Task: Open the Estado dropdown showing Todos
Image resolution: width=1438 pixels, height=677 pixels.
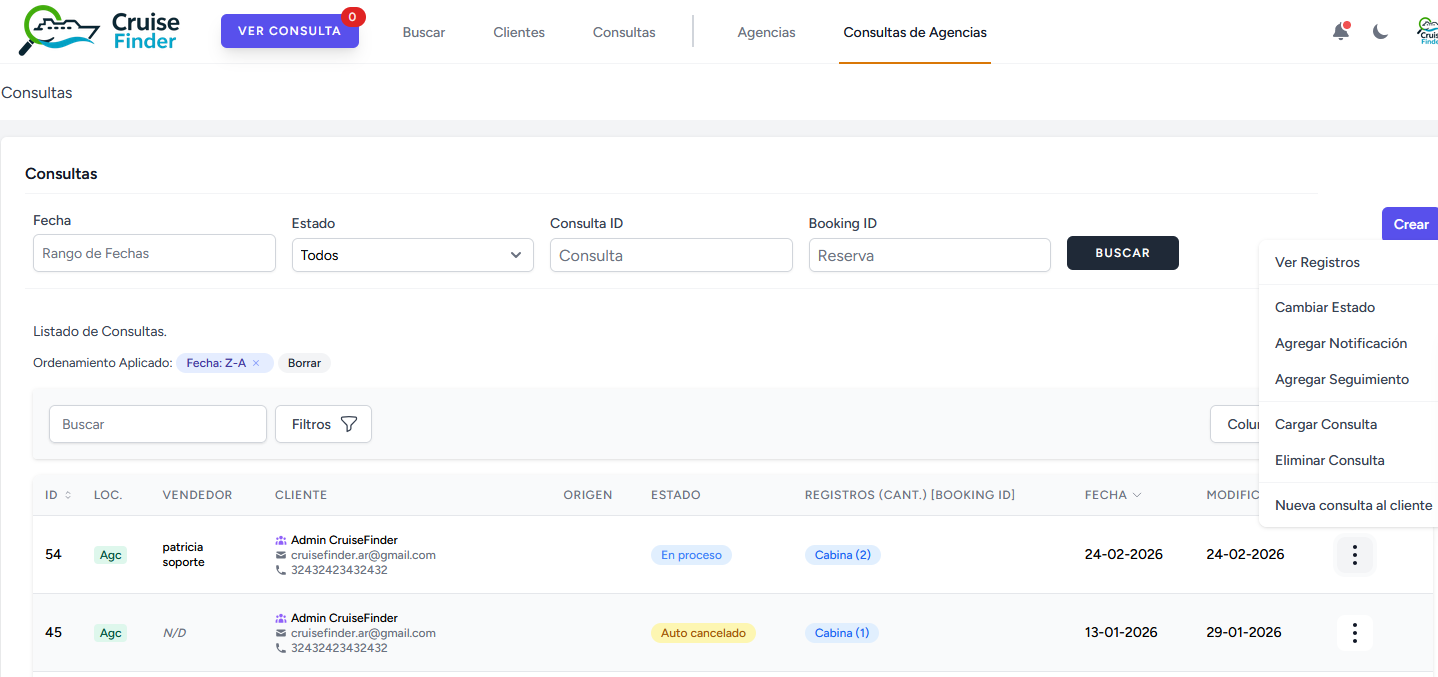Action: 412,255
